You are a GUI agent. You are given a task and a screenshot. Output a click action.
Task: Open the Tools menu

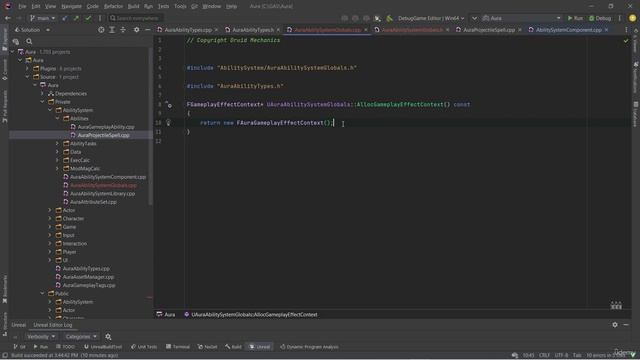click(180, 7)
